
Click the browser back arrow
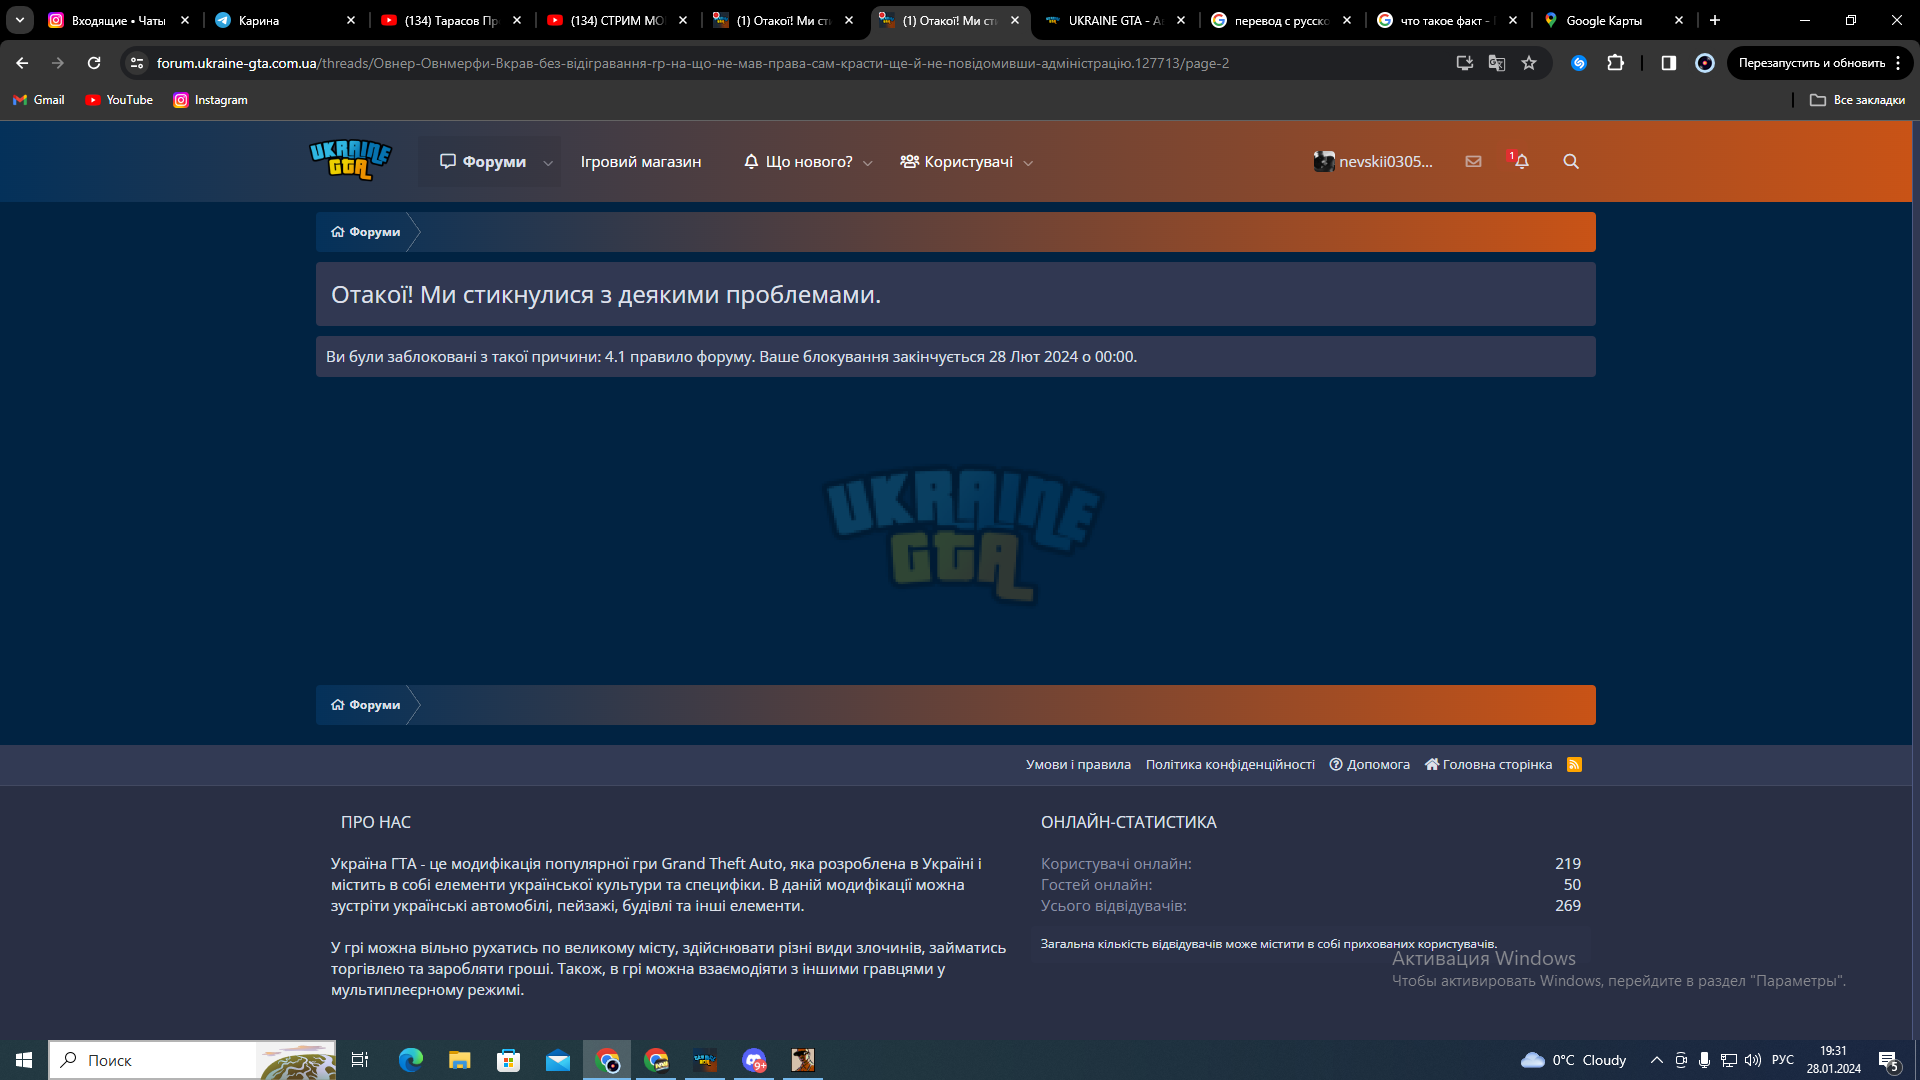pos(22,63)
